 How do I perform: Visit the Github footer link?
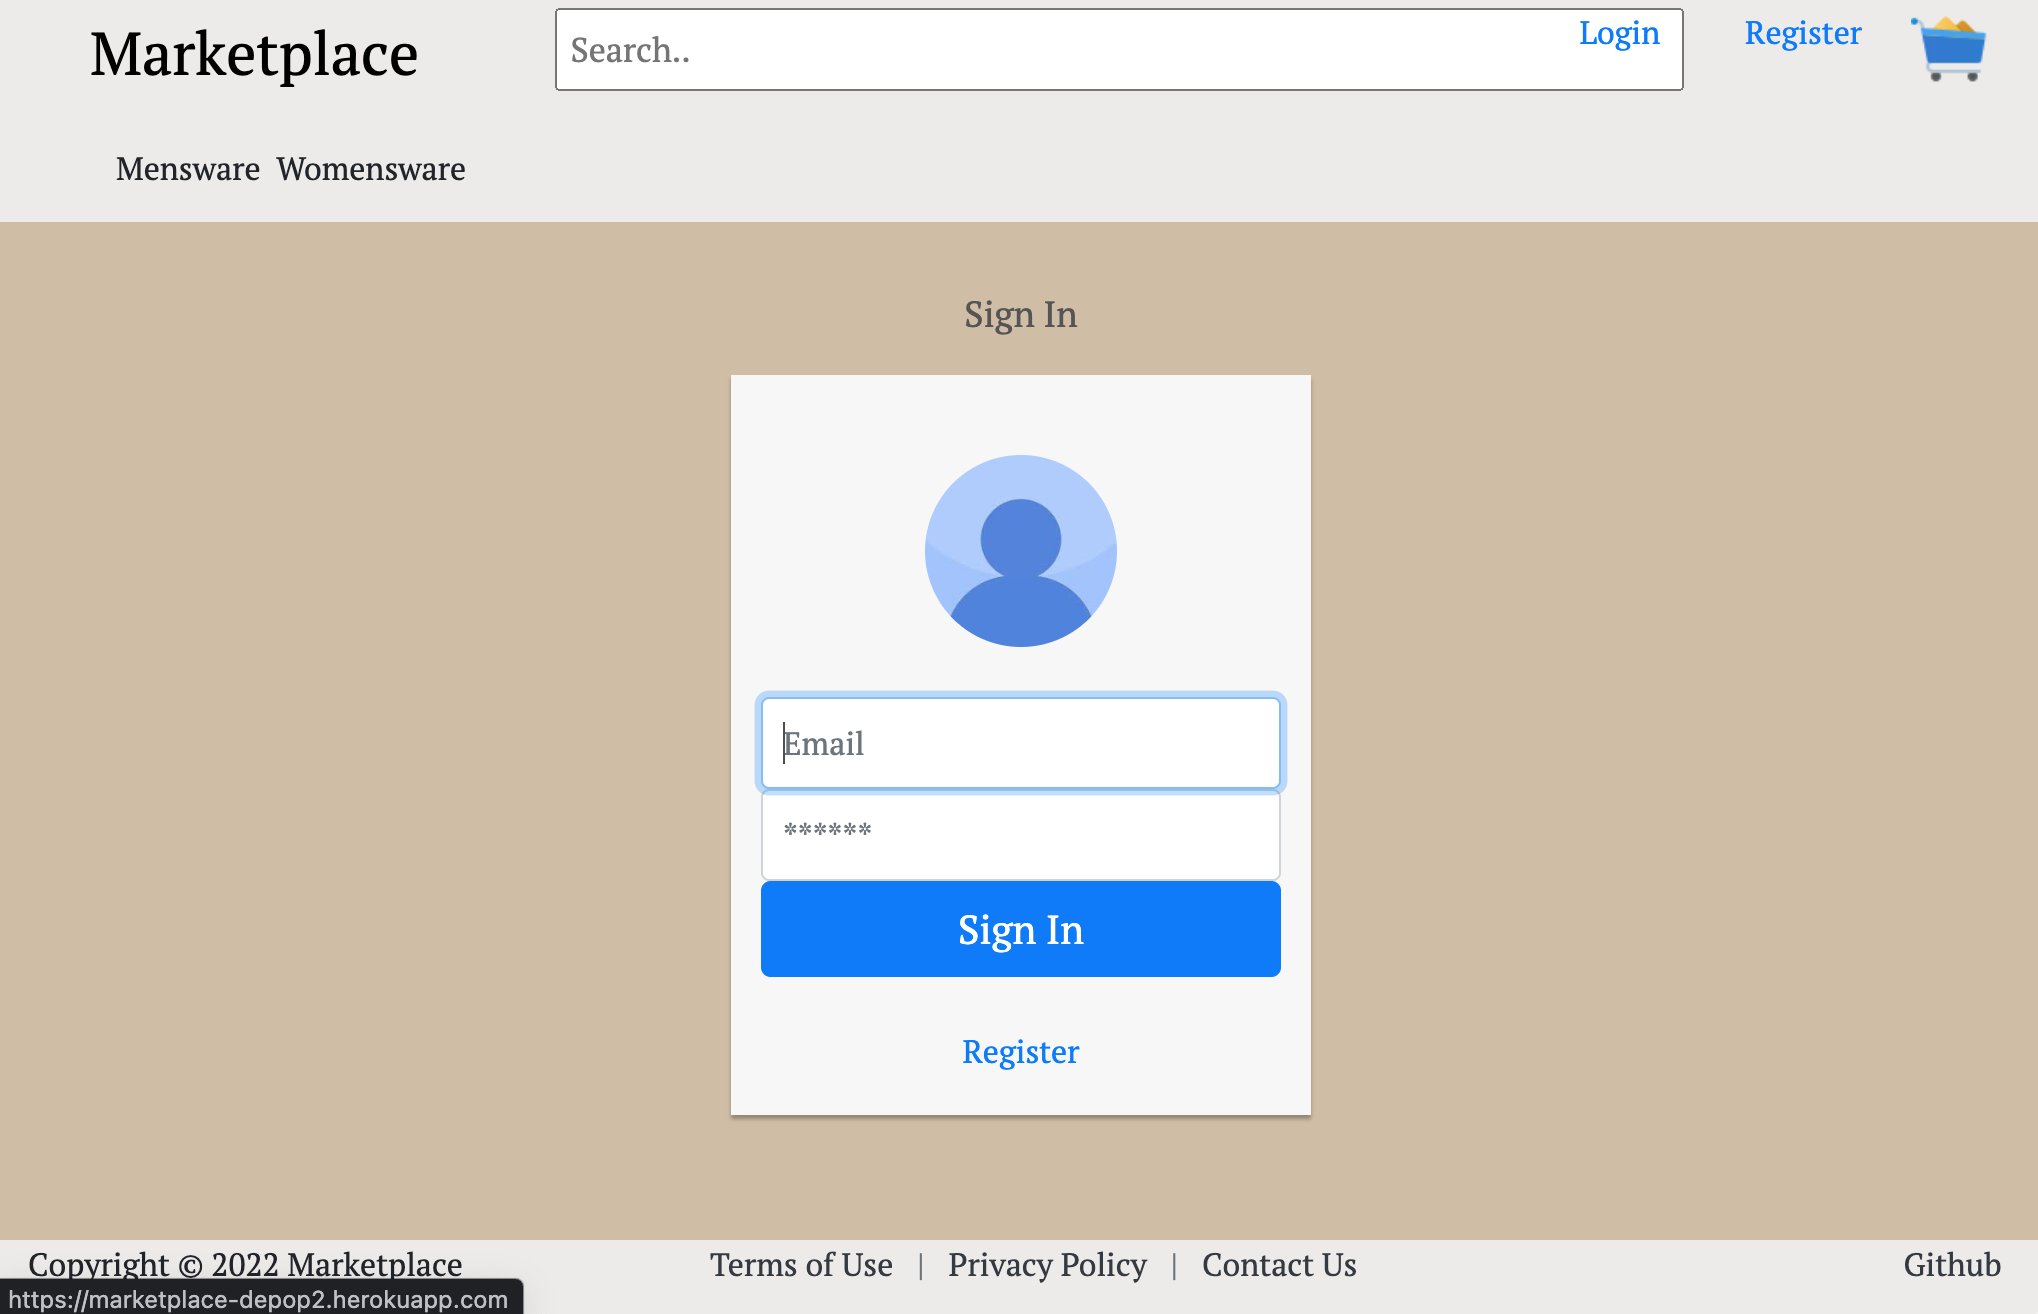1951,1265
